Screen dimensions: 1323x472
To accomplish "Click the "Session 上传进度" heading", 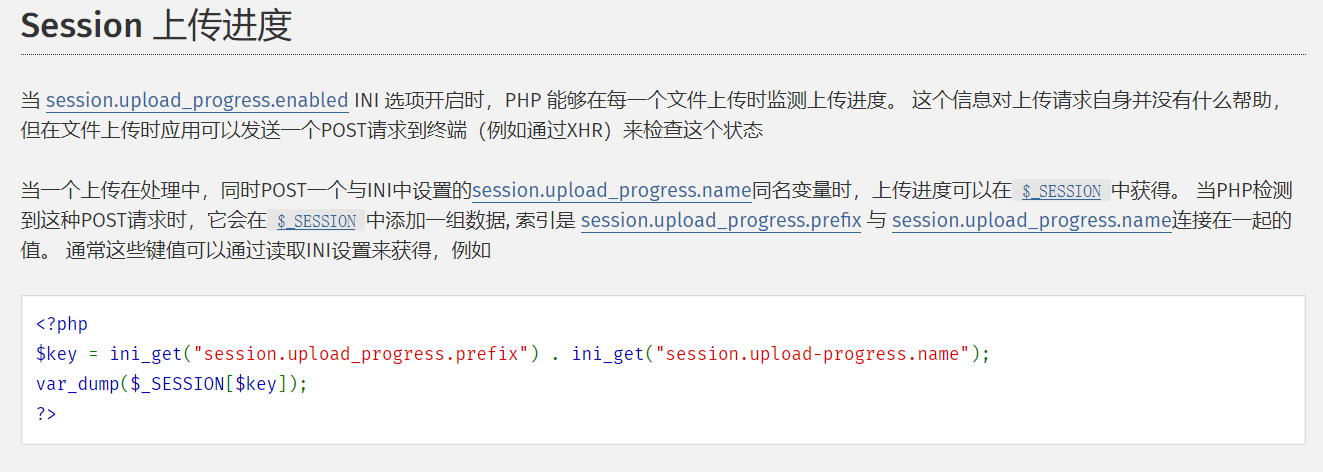I will click(x=157, y=26).
